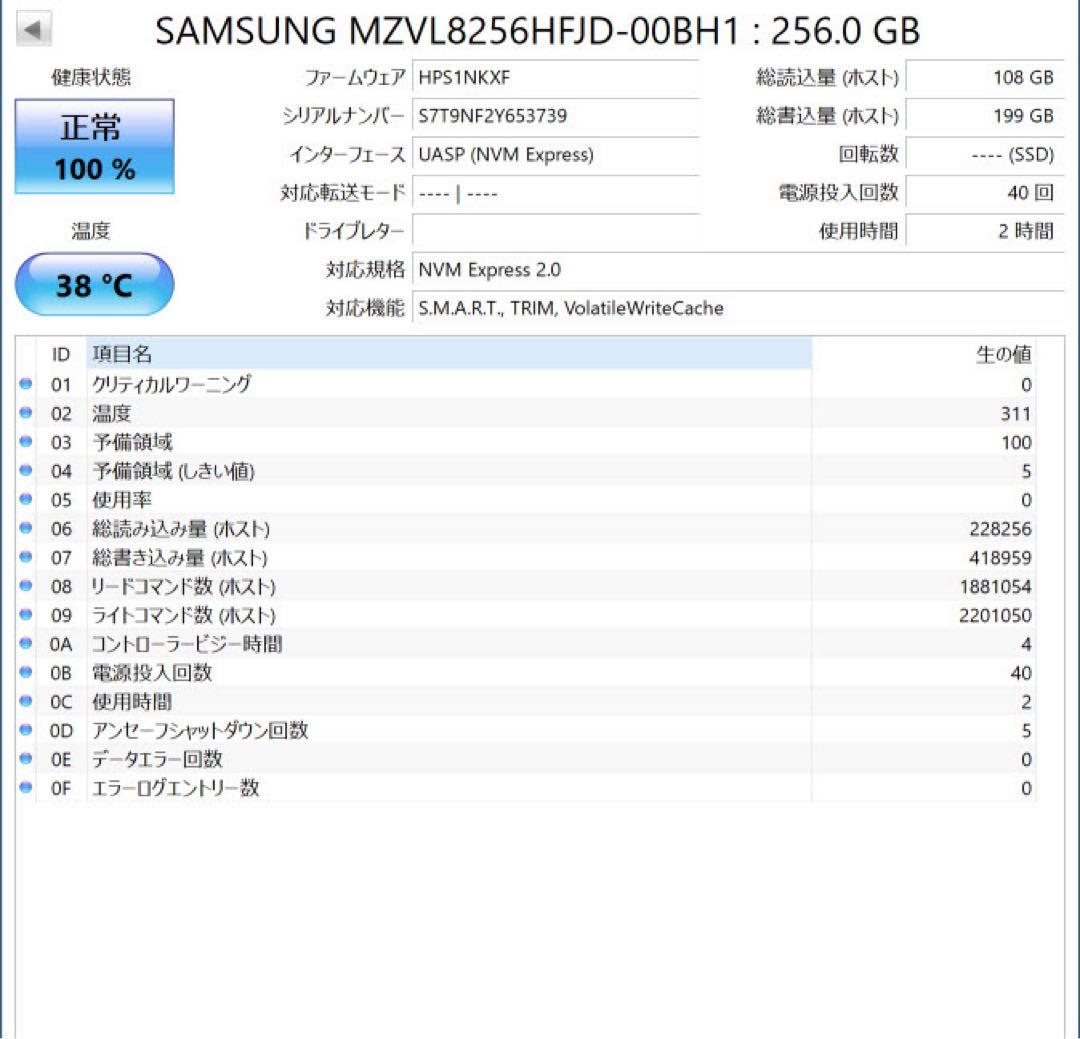Click the raw value 418959
The width and height of the screenshot is (1080, 1039).
coord(1000,557)
